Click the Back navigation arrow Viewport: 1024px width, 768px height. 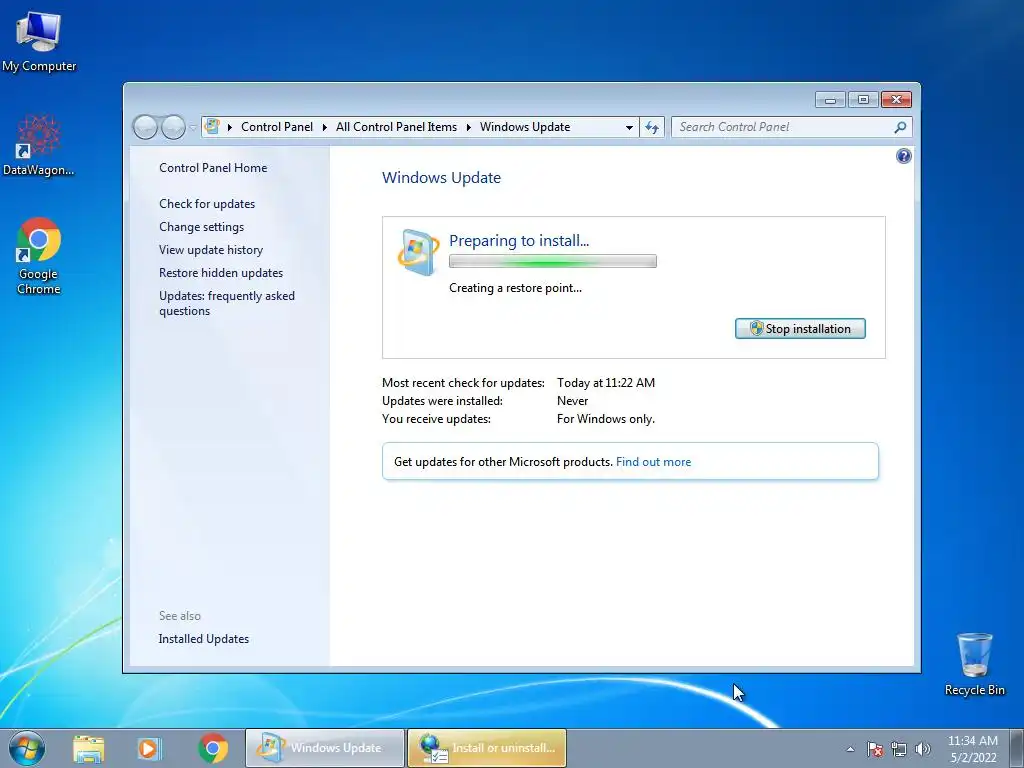[145, 127]
